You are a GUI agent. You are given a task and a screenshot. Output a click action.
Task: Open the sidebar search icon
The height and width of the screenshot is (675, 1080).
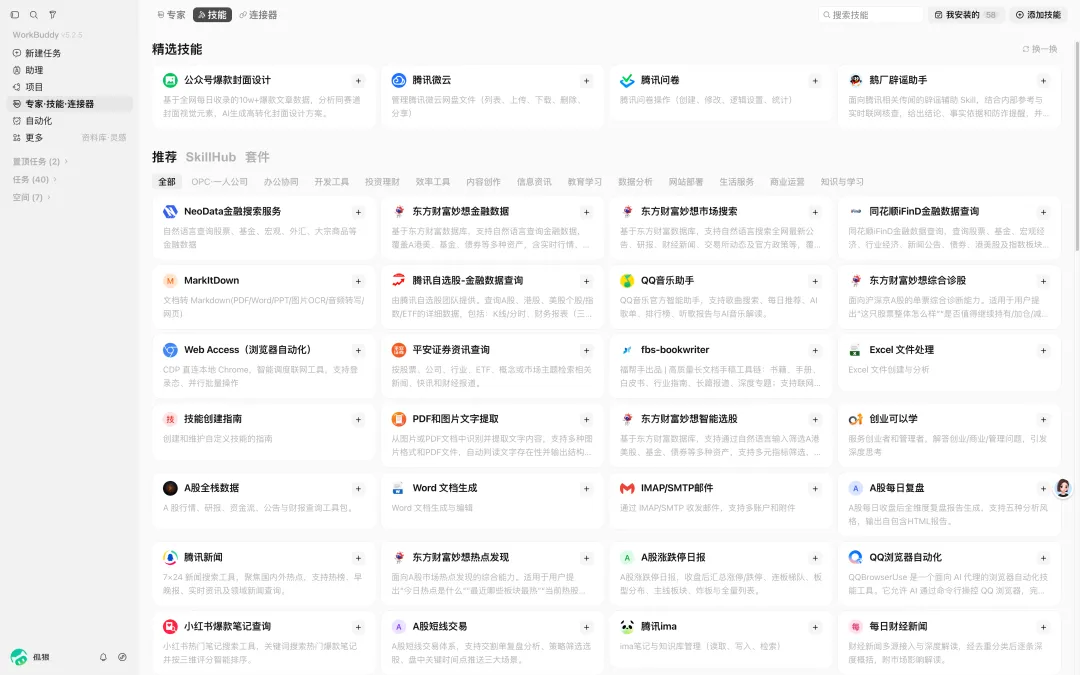click(x=34, y=14)
